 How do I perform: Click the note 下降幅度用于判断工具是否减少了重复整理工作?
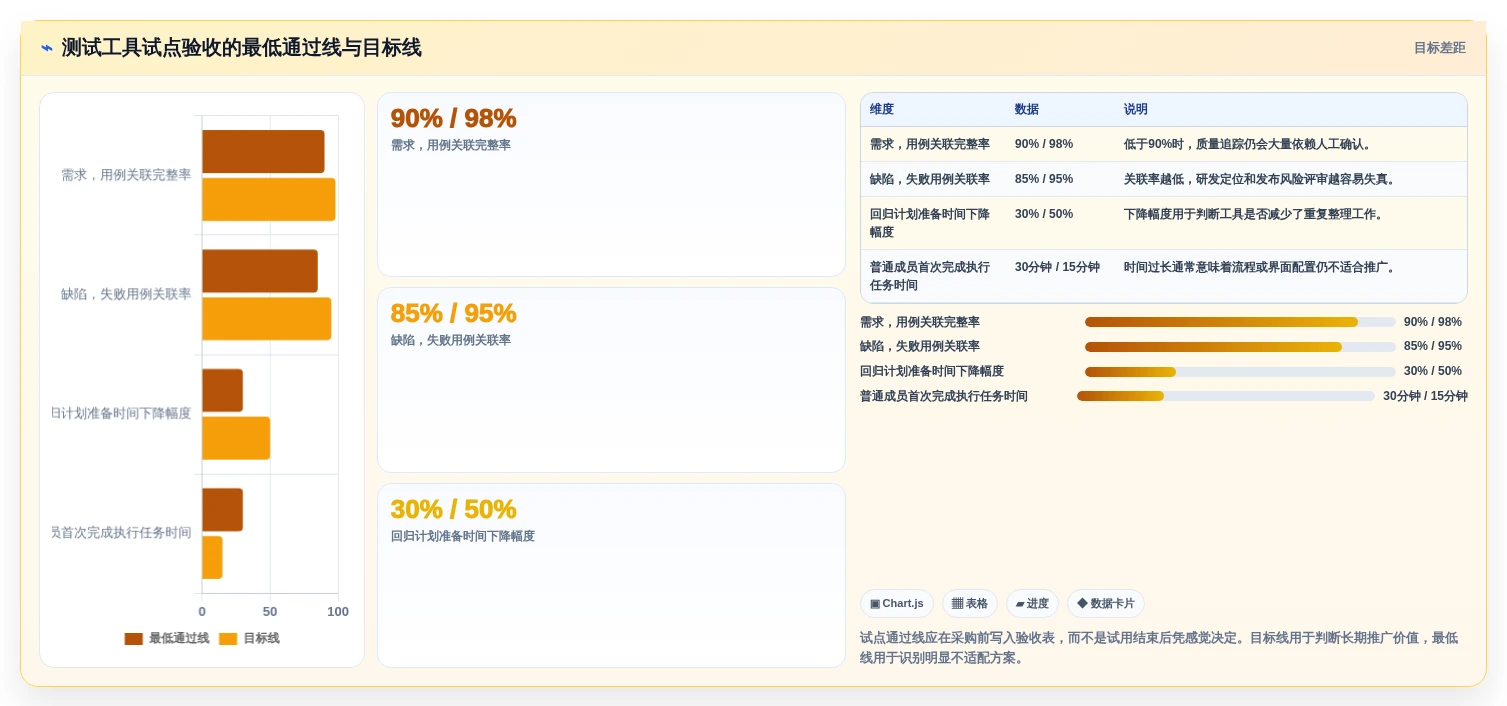1256,214
